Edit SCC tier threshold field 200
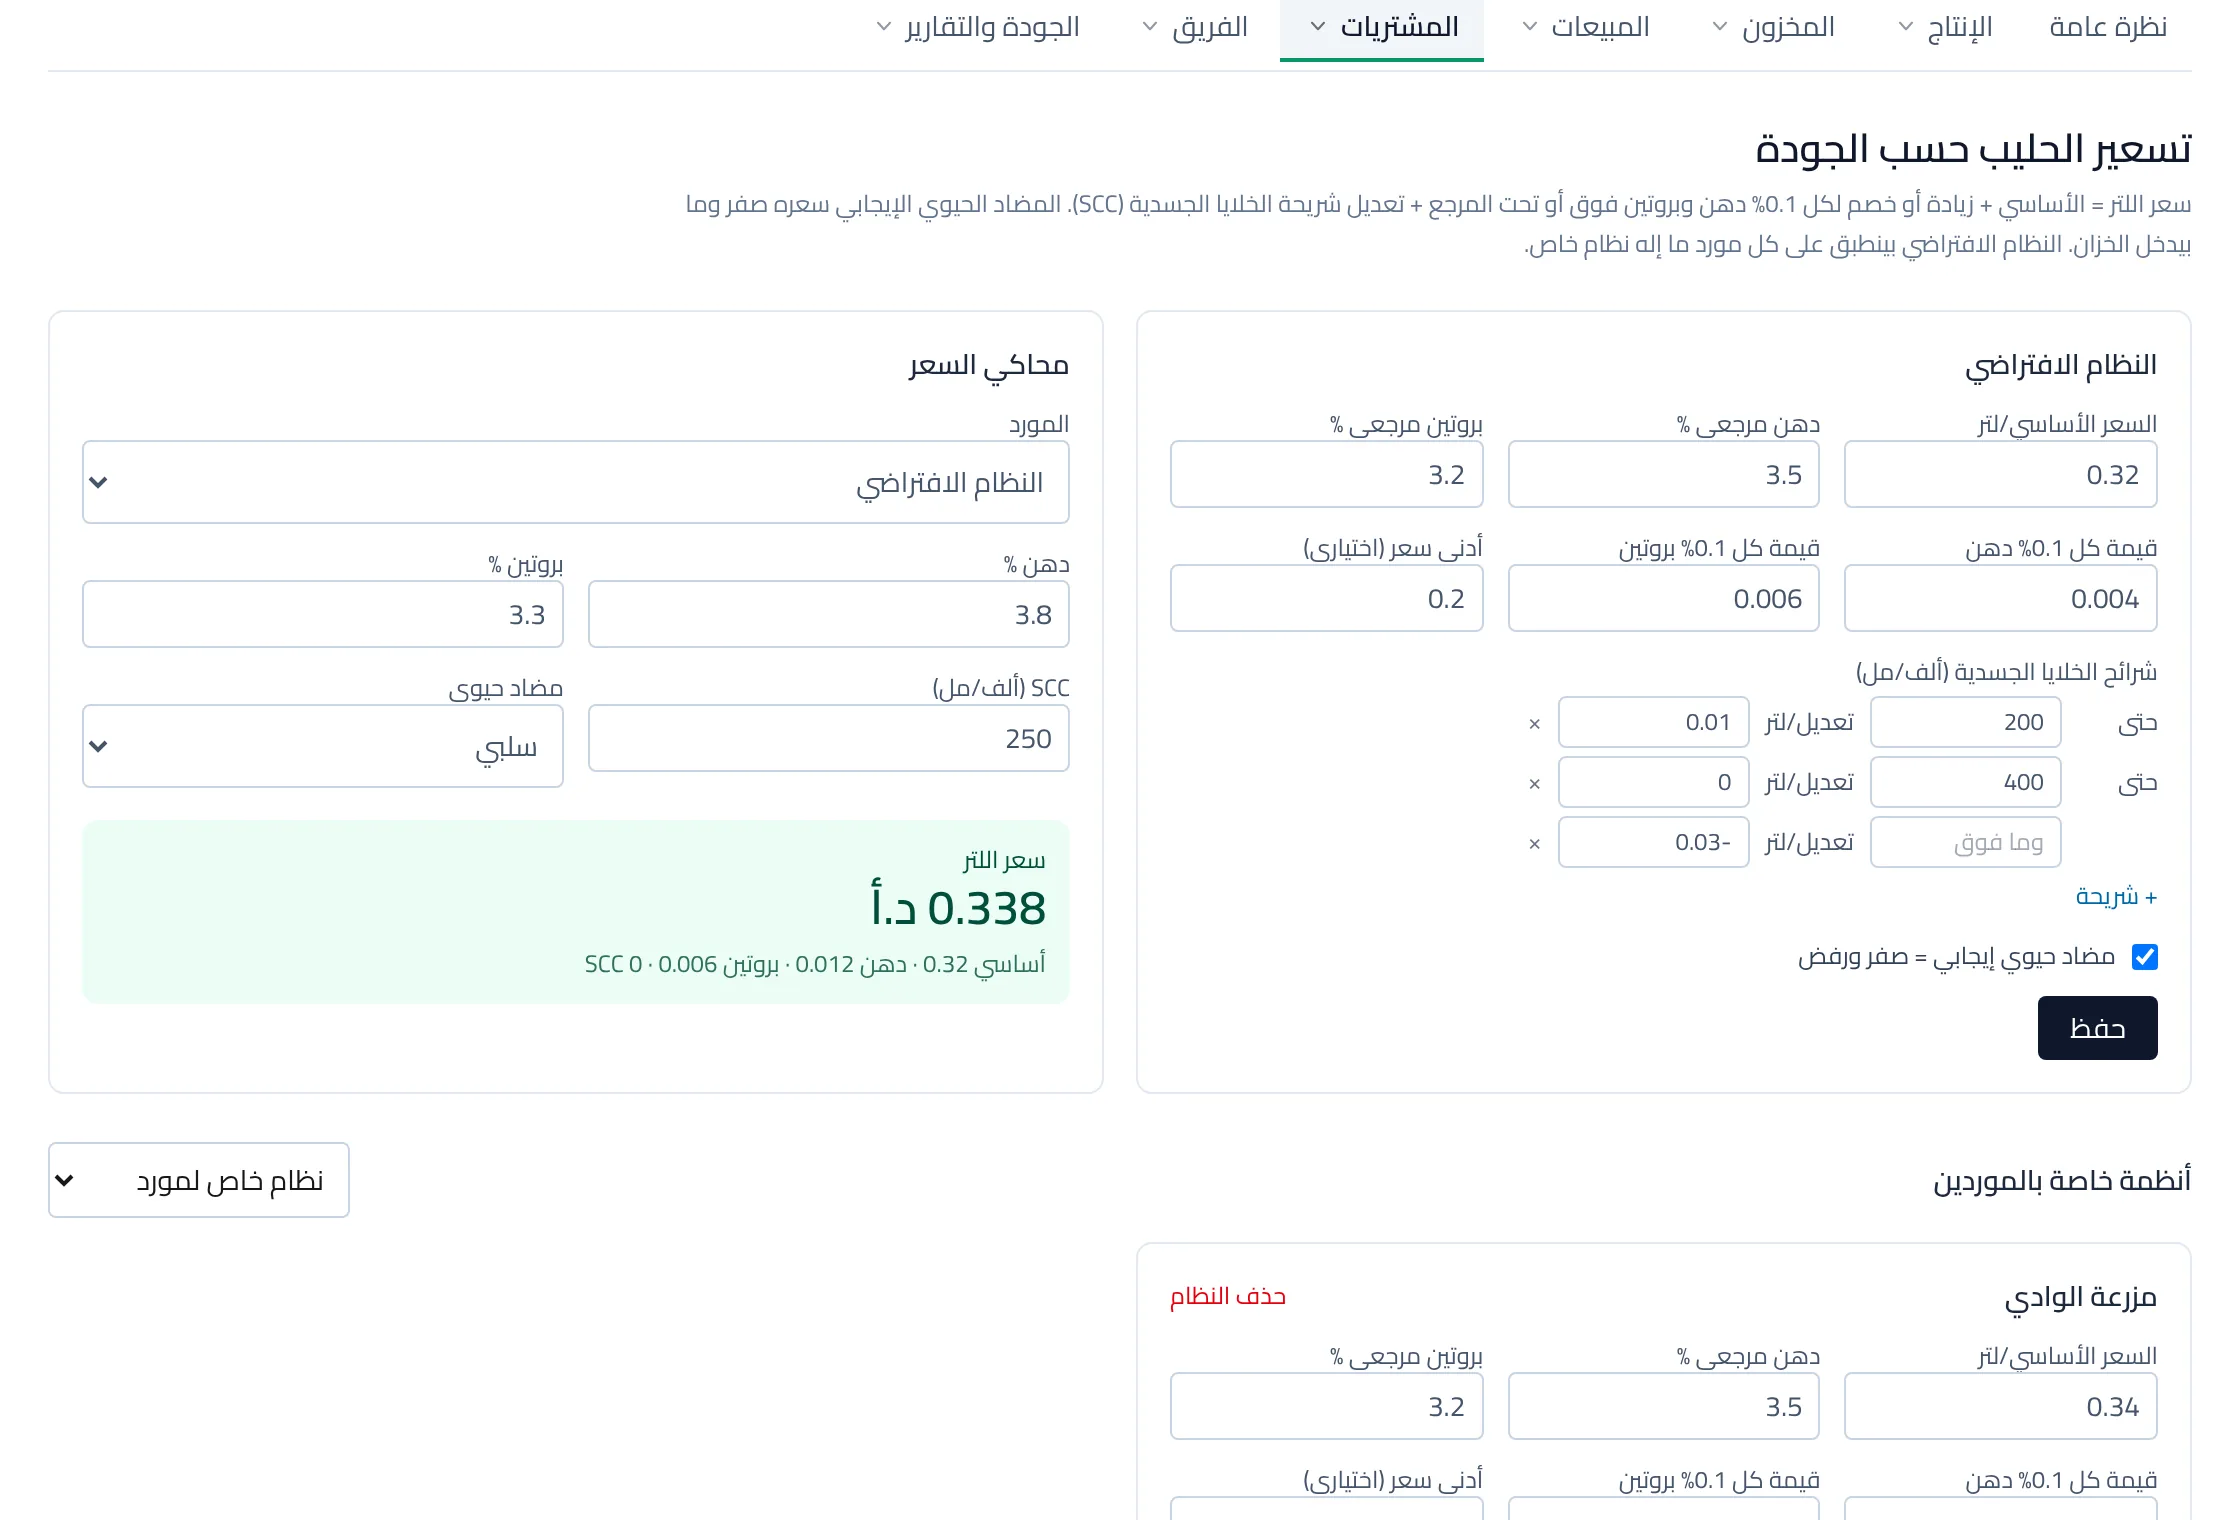The image size is (2240, 1520). coord(1965,722)
